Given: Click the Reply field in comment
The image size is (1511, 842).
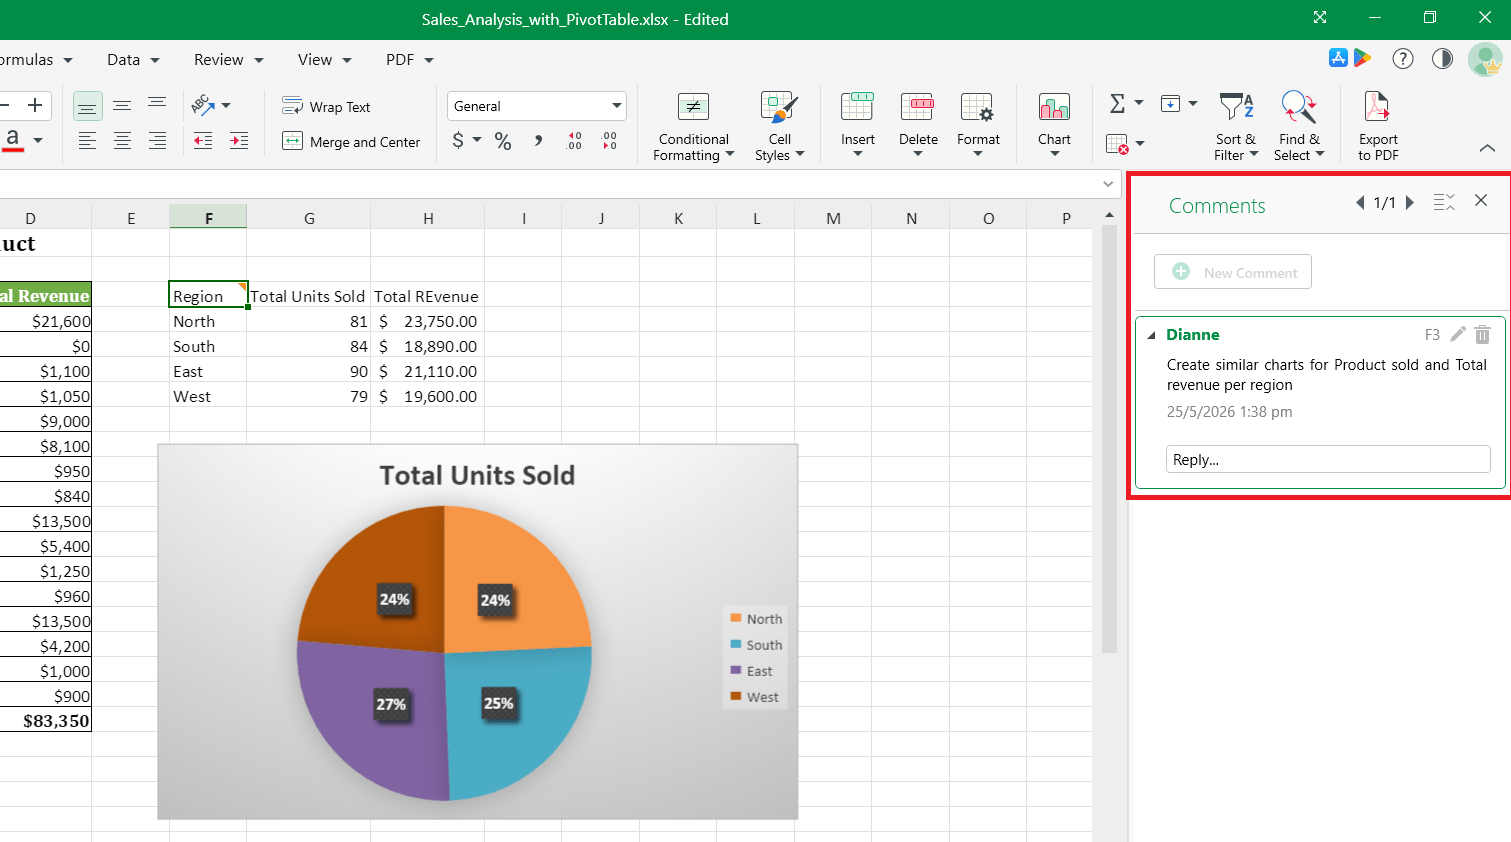Looking at the screenshot, I should (1328, 459).
